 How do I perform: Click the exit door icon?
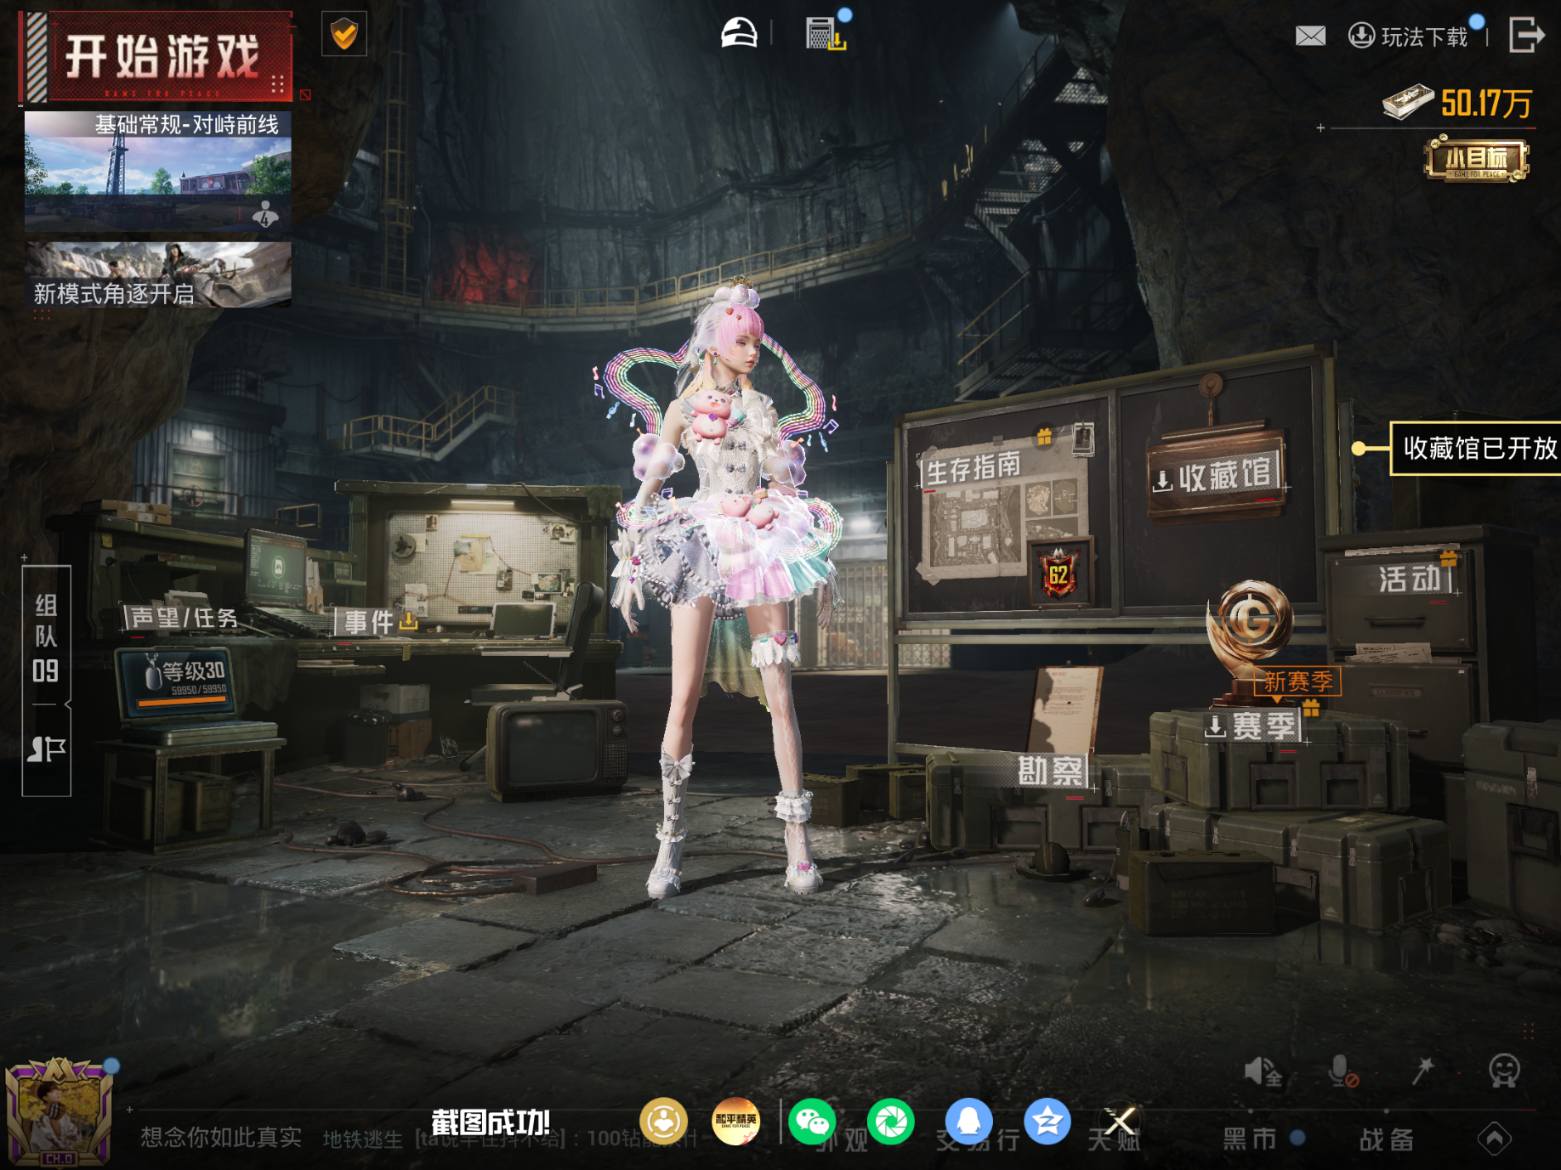1526,35
